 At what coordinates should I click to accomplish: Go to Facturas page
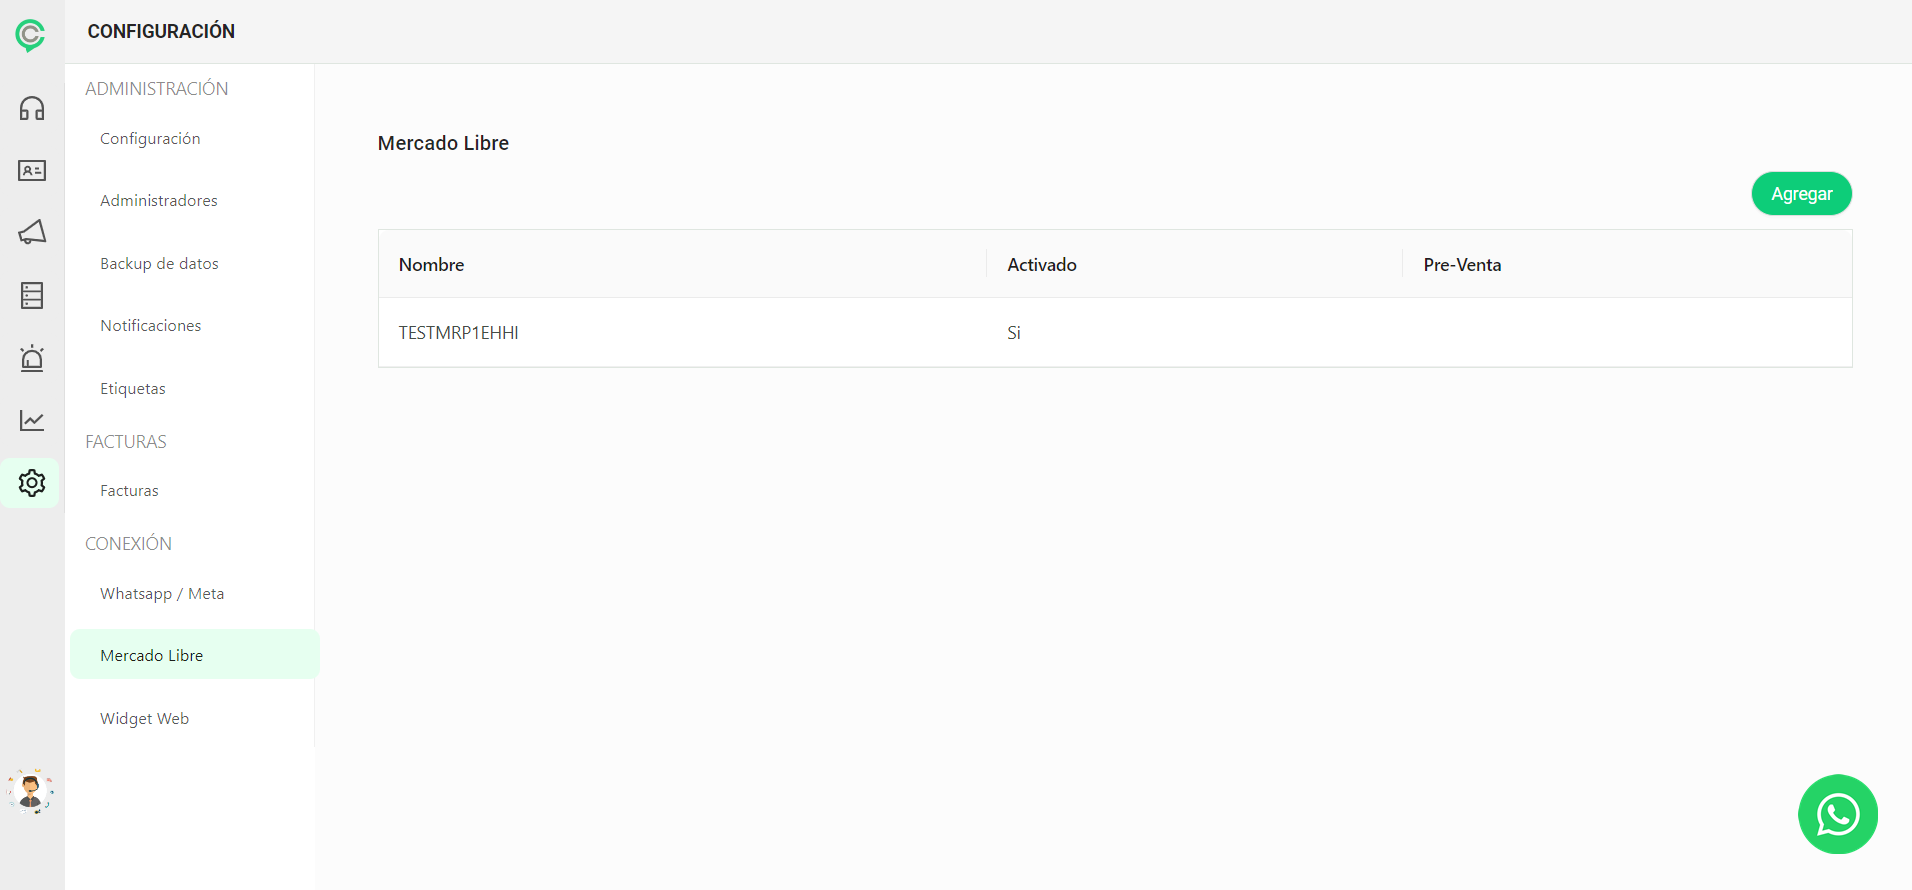coord(129,491)
